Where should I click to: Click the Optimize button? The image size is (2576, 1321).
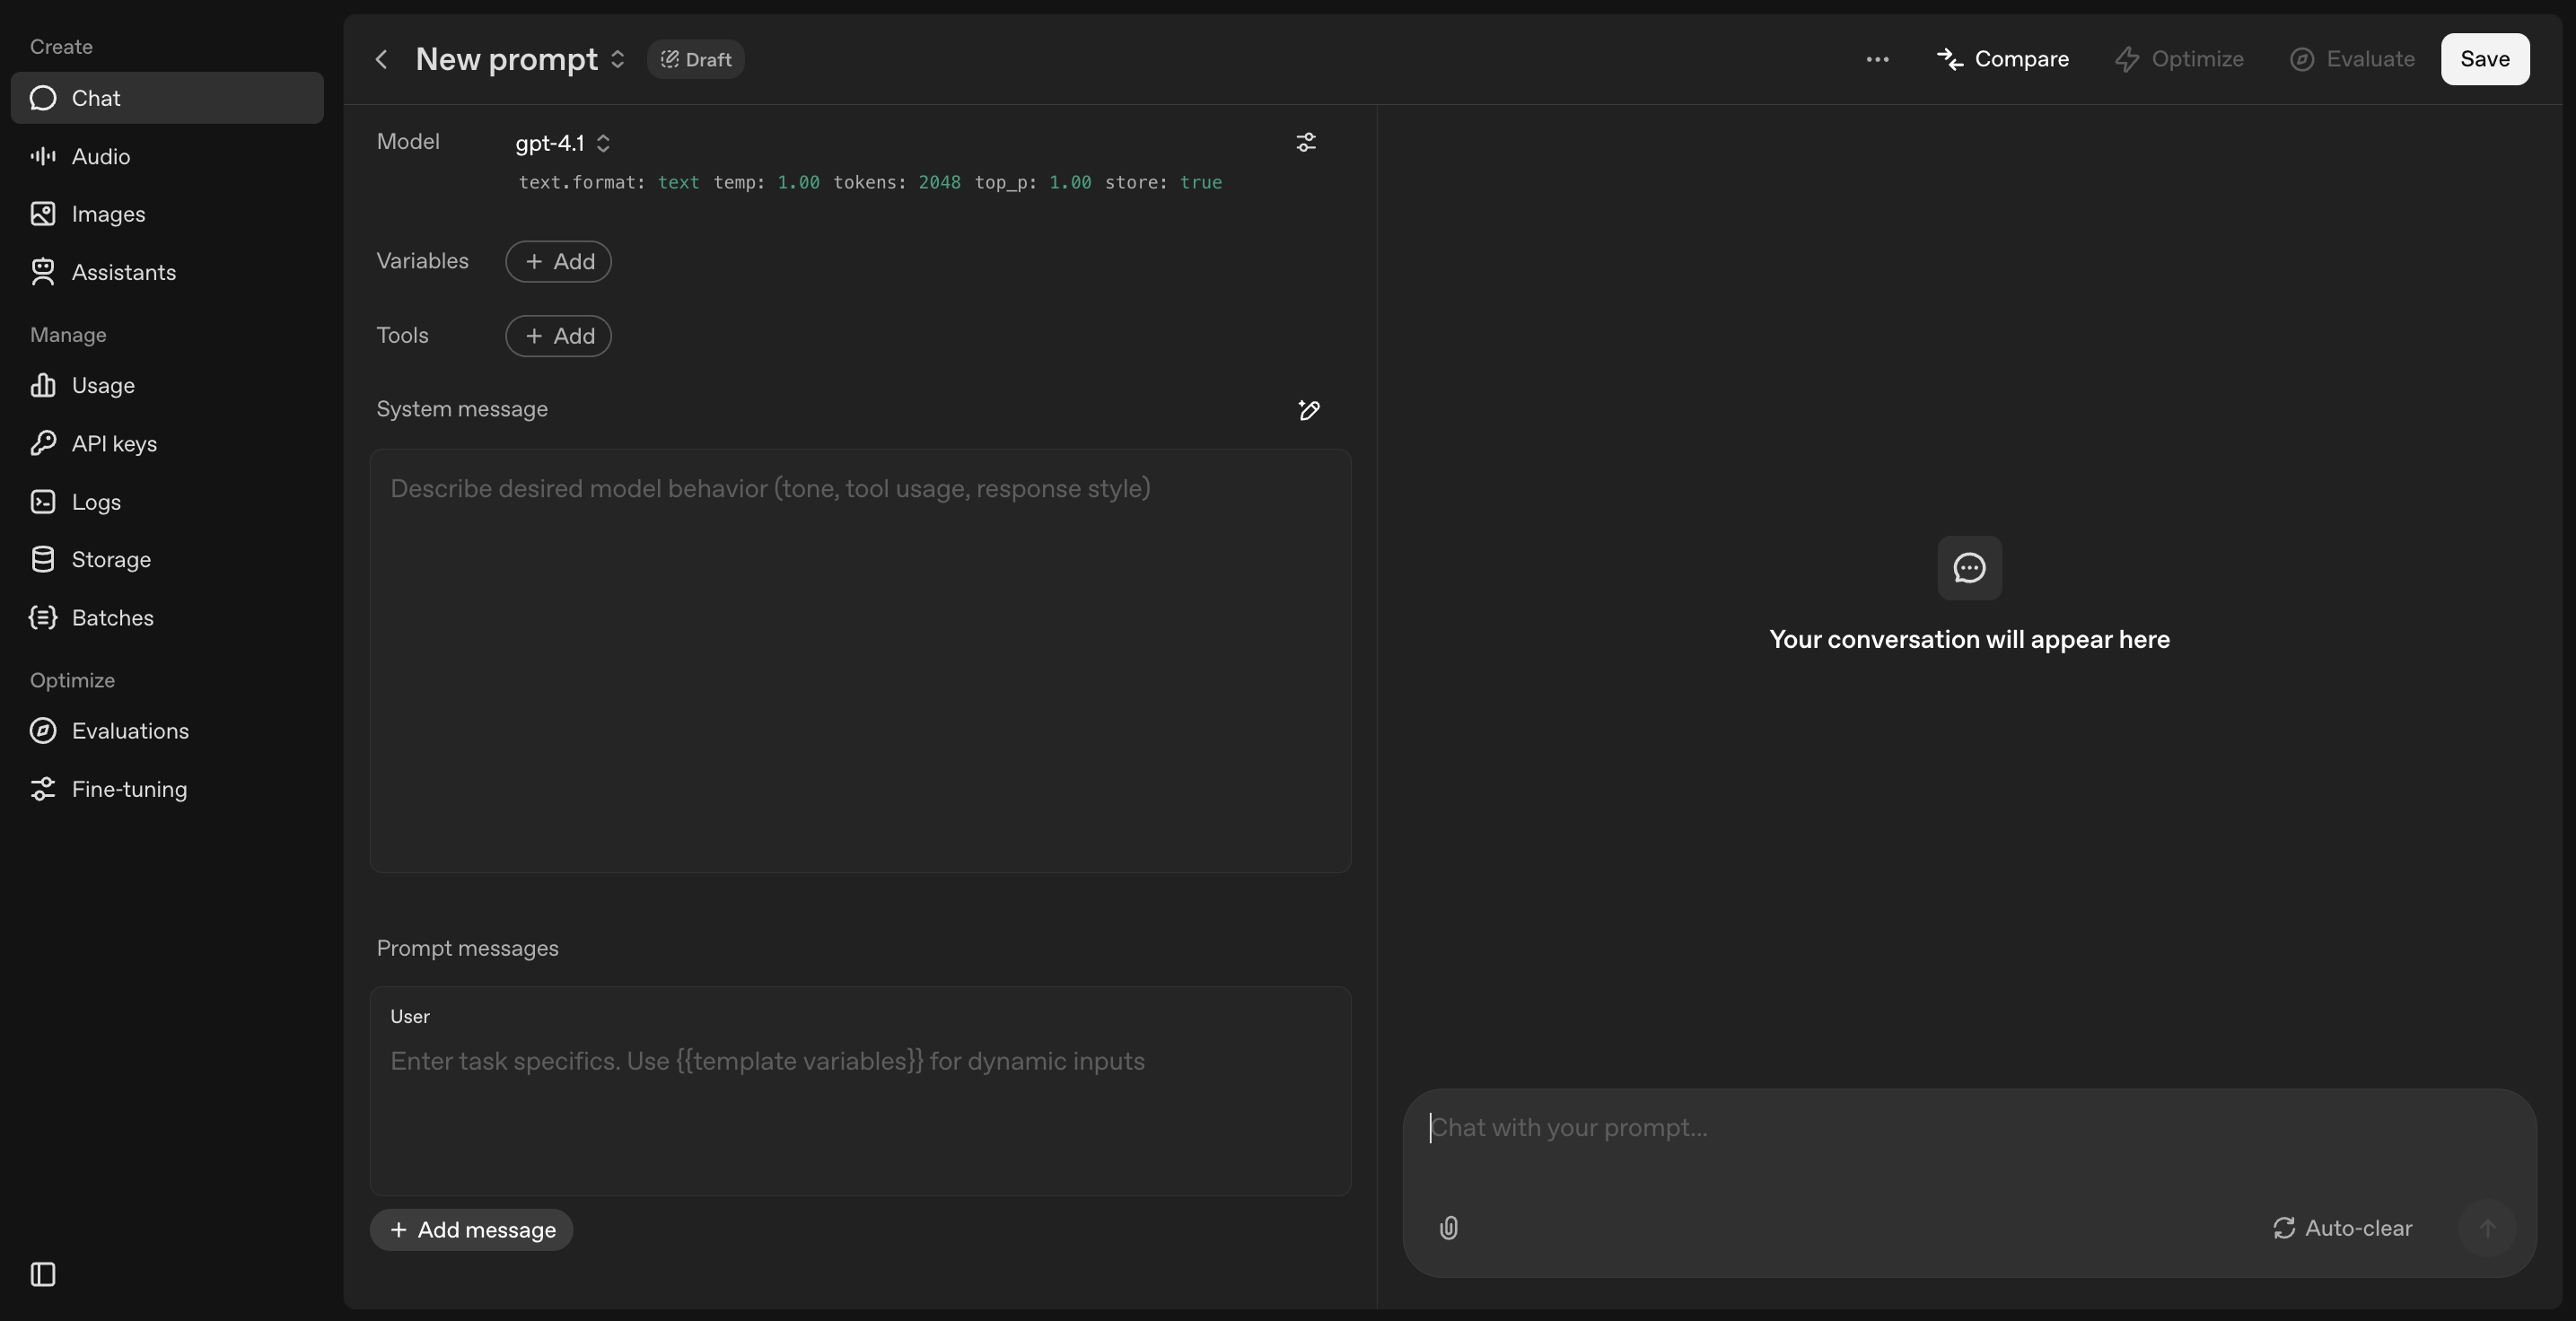pos(2179,59)
